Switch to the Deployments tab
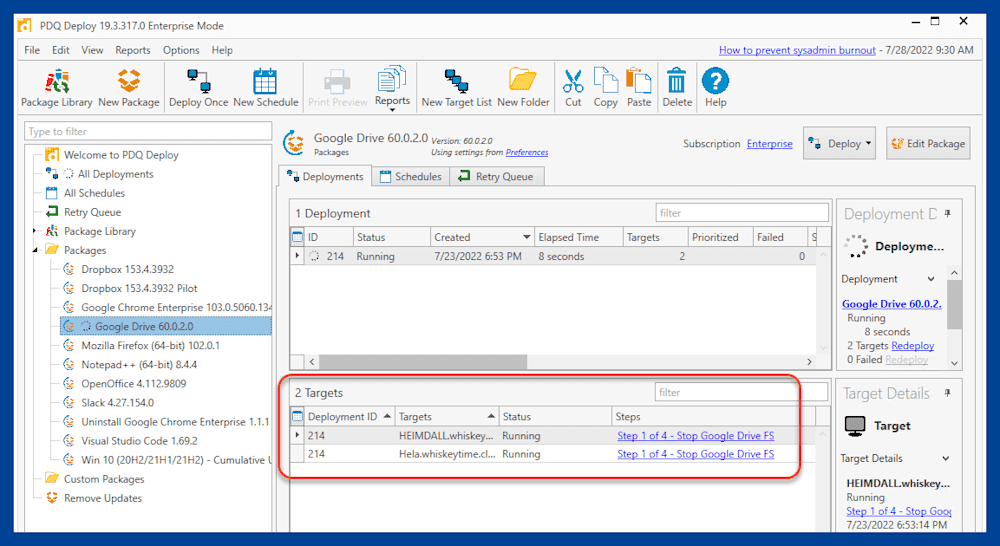Image resolution: width=1000 pixels, height=546 pixels. (x=325, y=177)
